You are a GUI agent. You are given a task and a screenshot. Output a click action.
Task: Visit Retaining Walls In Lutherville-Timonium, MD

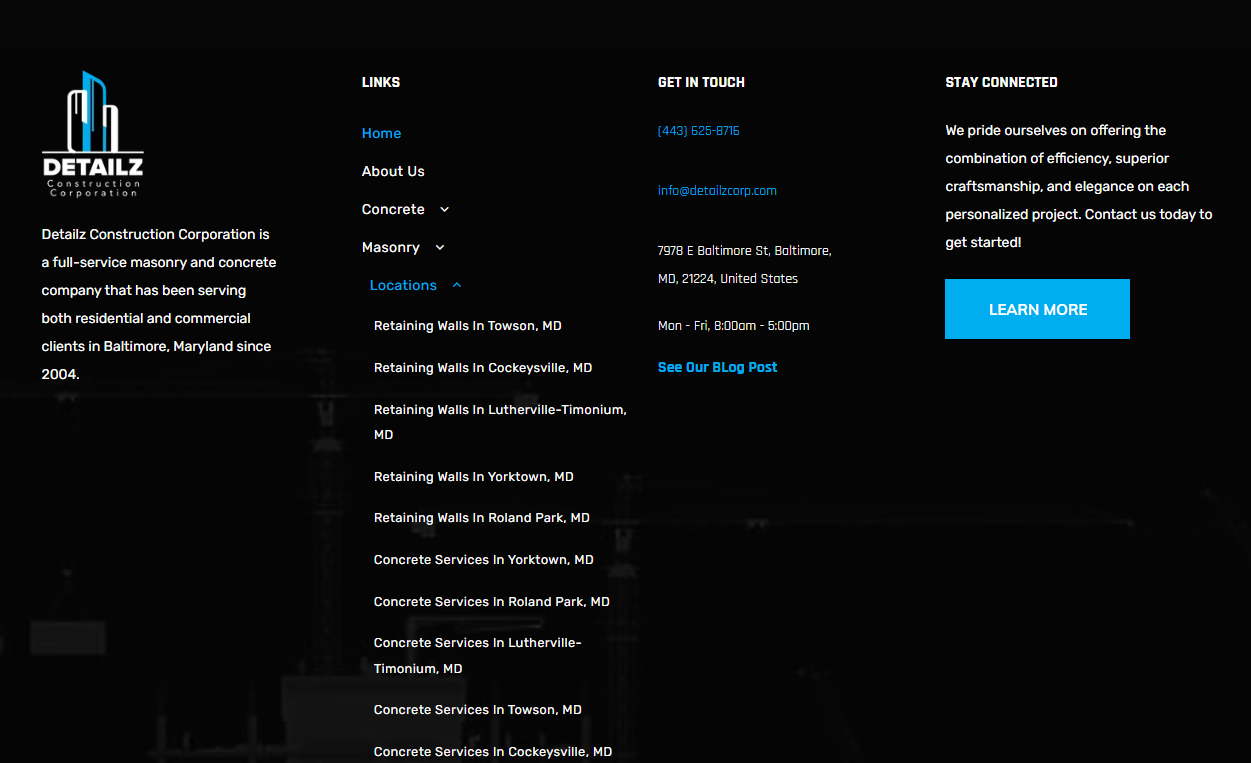[499, 410]
